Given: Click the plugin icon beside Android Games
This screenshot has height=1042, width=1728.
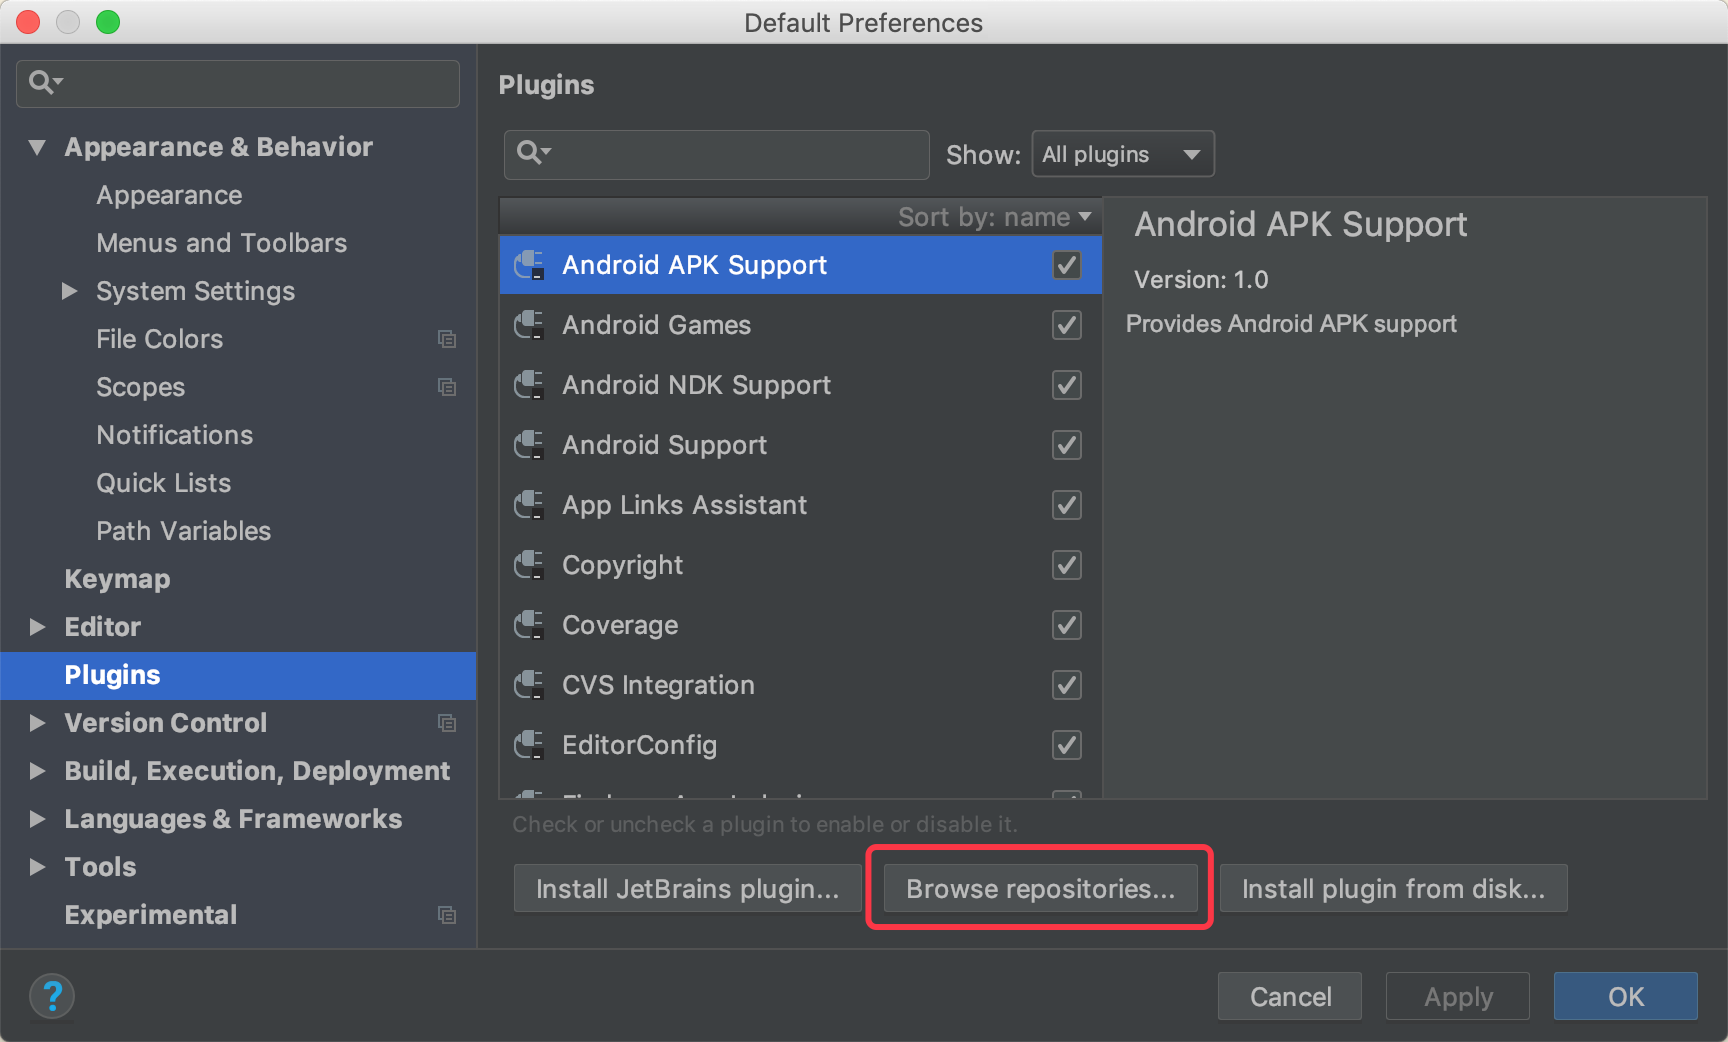Looking at the screenshot, I should 529,325.
